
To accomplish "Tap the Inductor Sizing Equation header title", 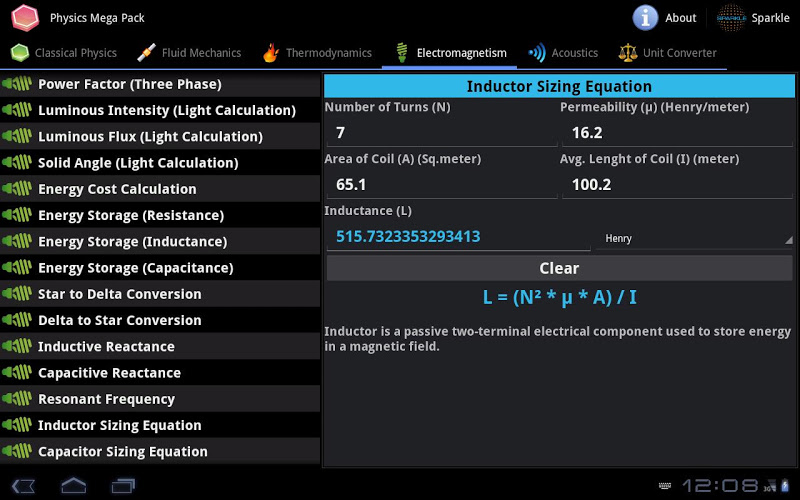I will pyautogui.click(x=559, y=86).
